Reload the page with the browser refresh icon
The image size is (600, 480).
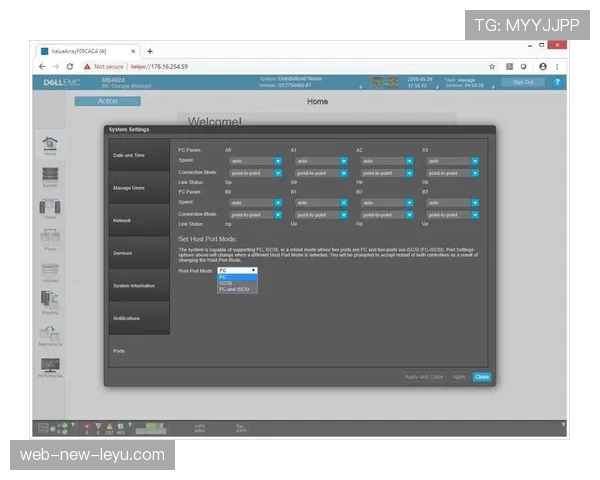click(70, 67)
